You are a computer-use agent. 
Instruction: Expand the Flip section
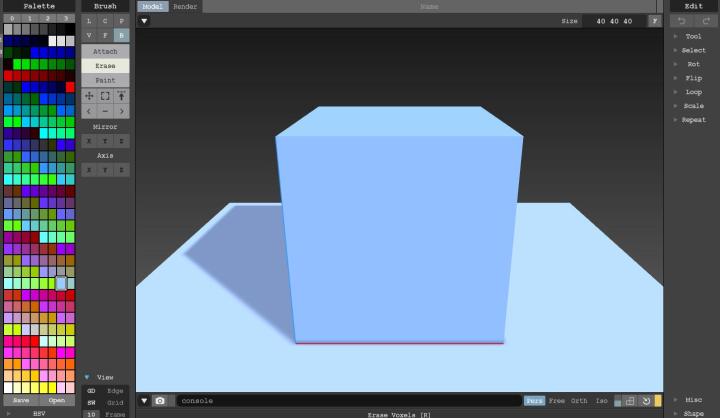[x=693, y=78]
